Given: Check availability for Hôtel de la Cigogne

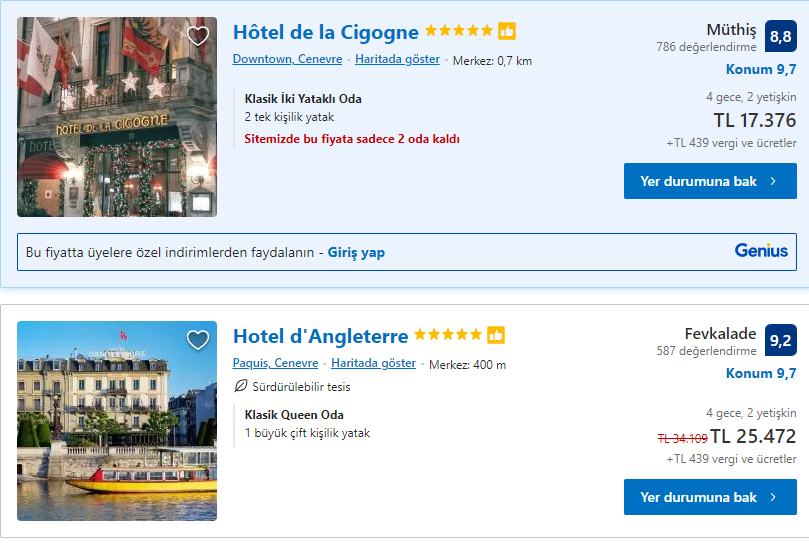Looking at the screenshot, I should [709, 181].
